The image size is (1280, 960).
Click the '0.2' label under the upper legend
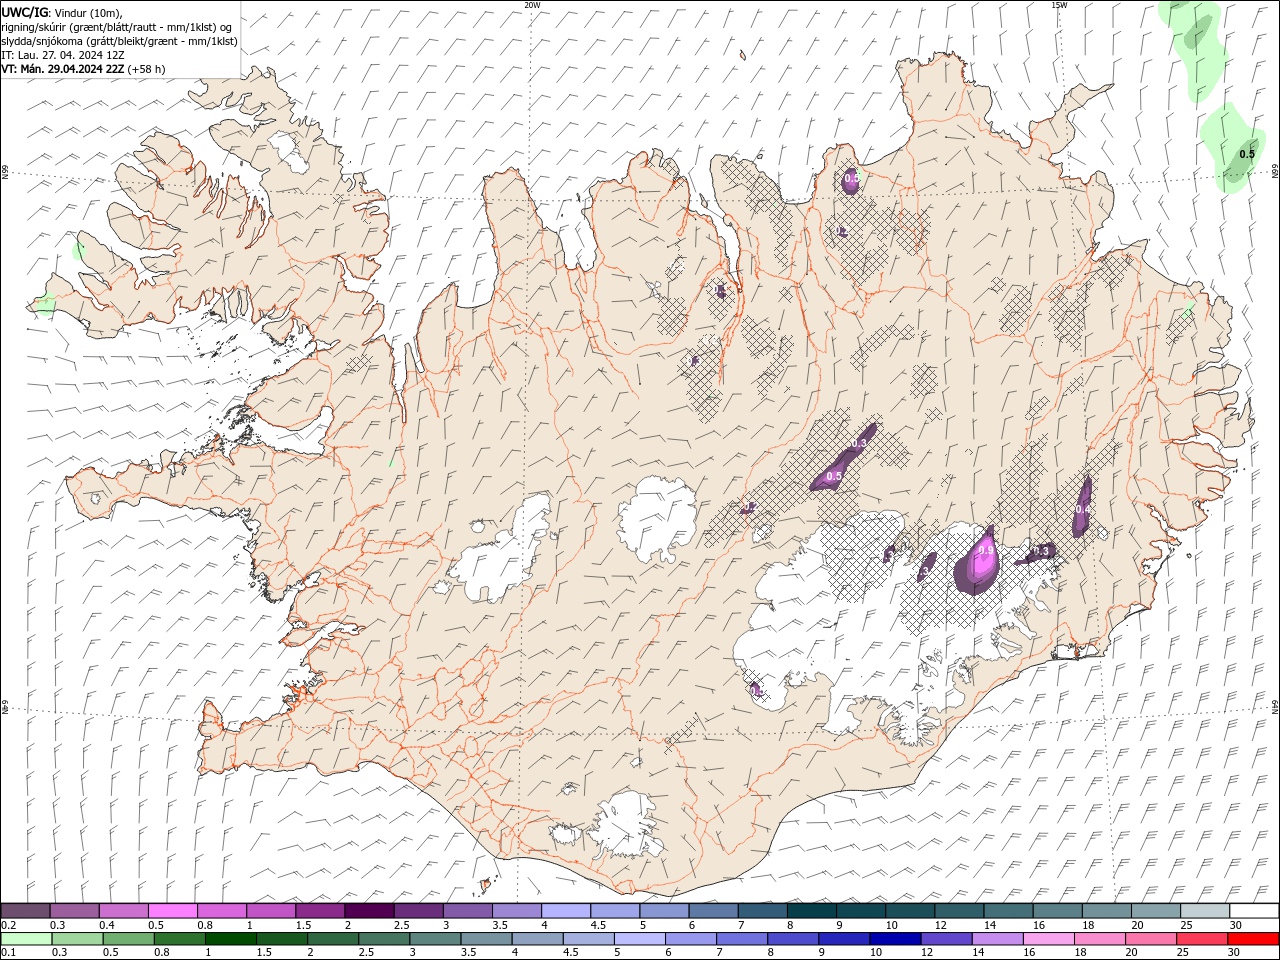(8, 925)
